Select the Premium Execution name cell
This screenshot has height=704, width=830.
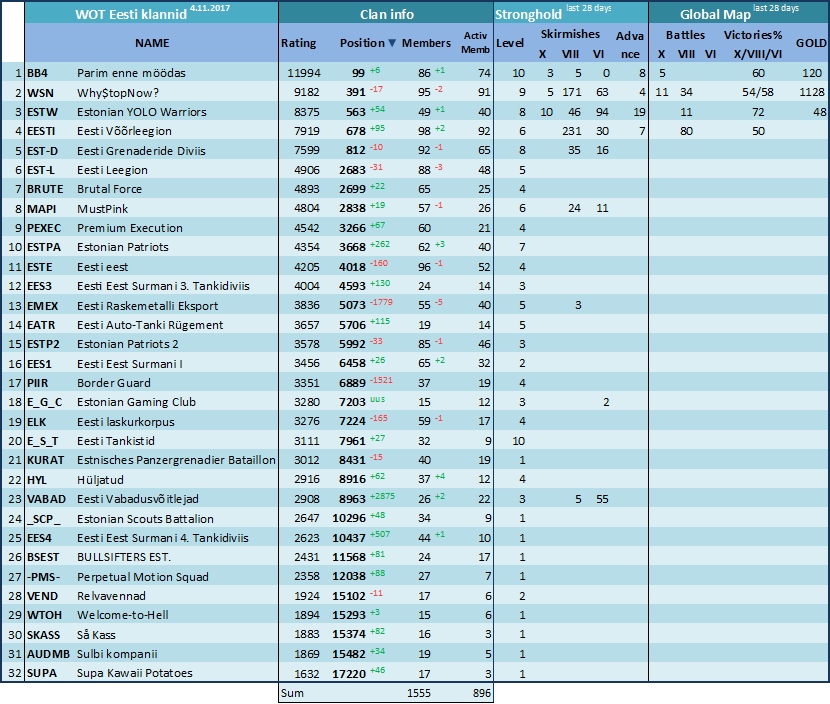(x=130, y=228)
